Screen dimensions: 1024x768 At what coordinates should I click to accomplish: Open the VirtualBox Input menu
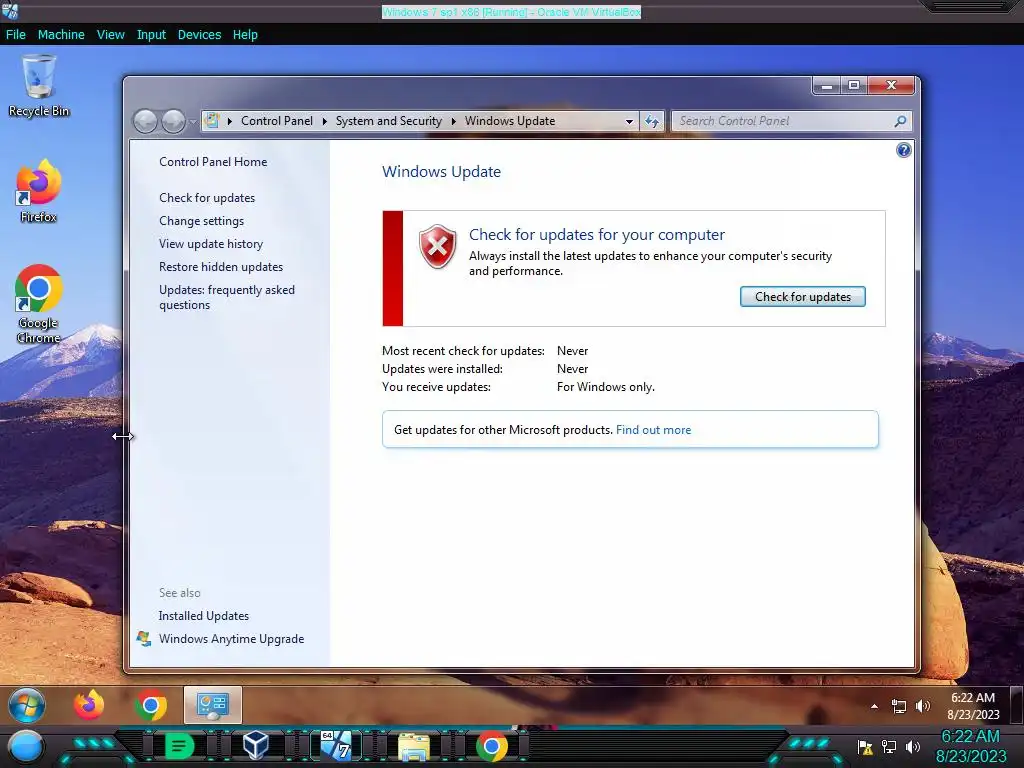pyautogui.click(x=151, y=35)
